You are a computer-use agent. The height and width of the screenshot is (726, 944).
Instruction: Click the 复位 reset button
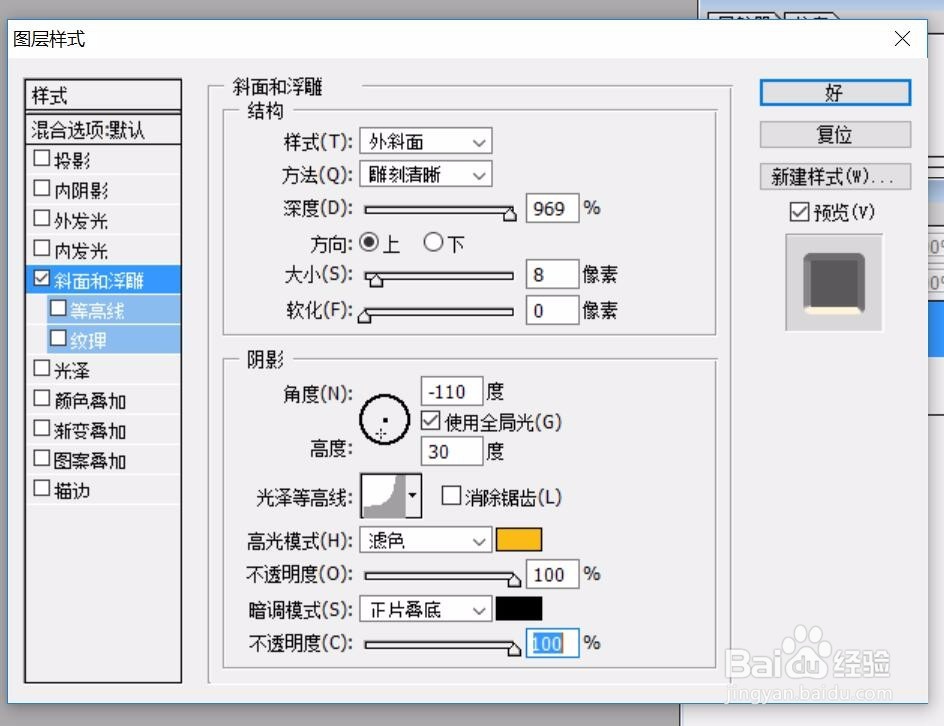[835, 134]
